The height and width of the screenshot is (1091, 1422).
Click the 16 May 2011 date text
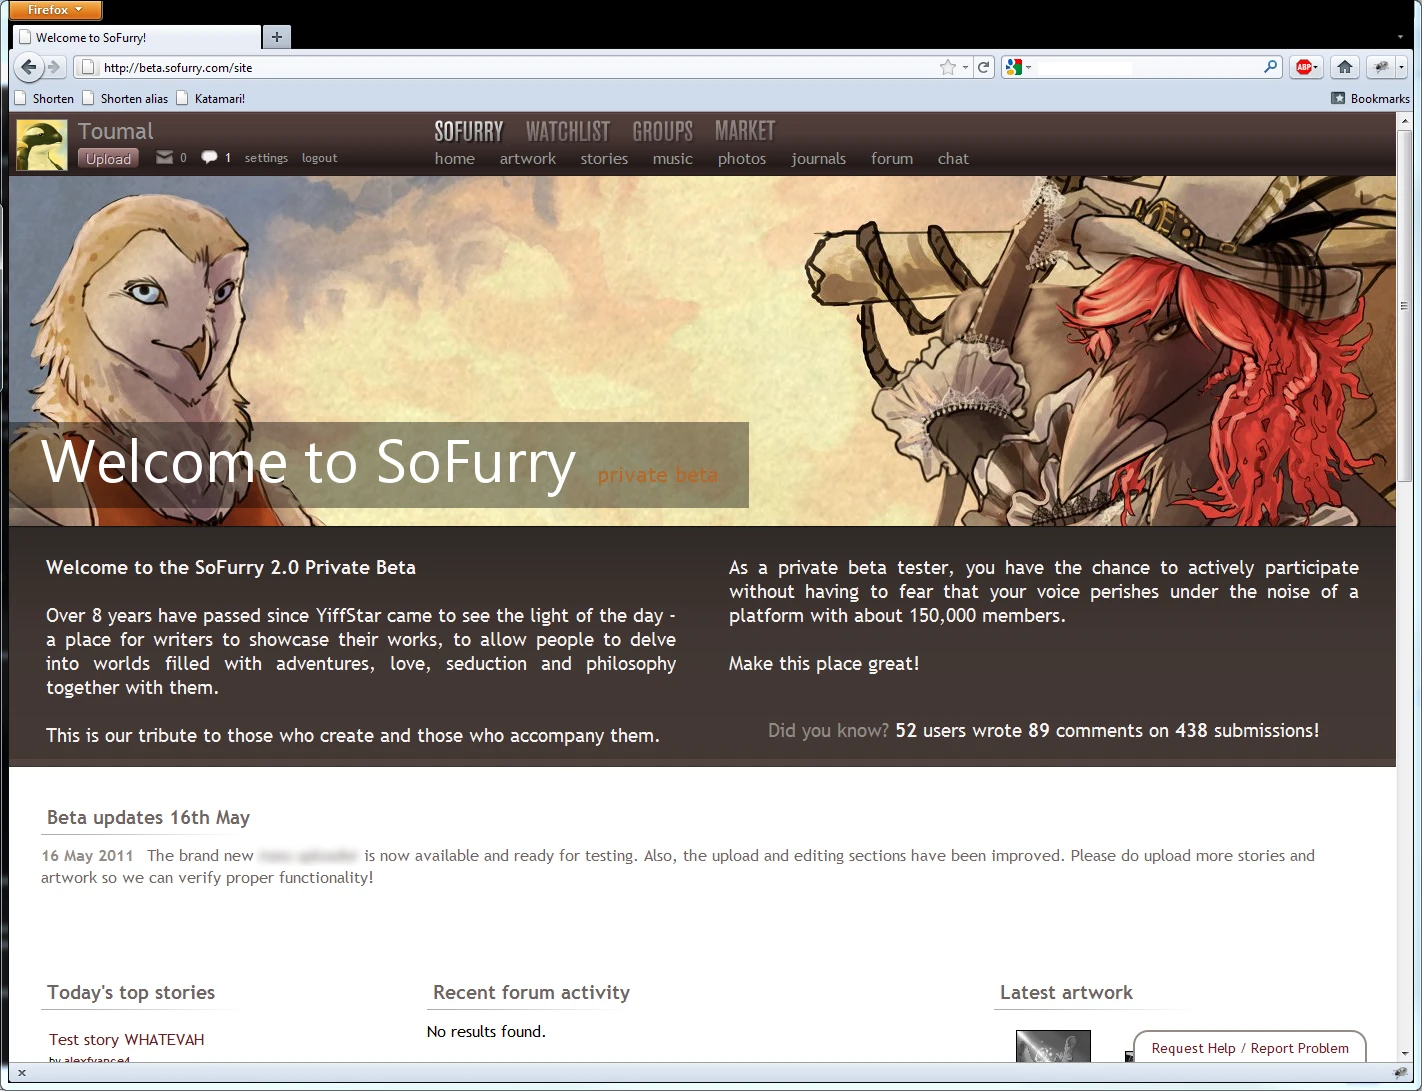[88, 855]
